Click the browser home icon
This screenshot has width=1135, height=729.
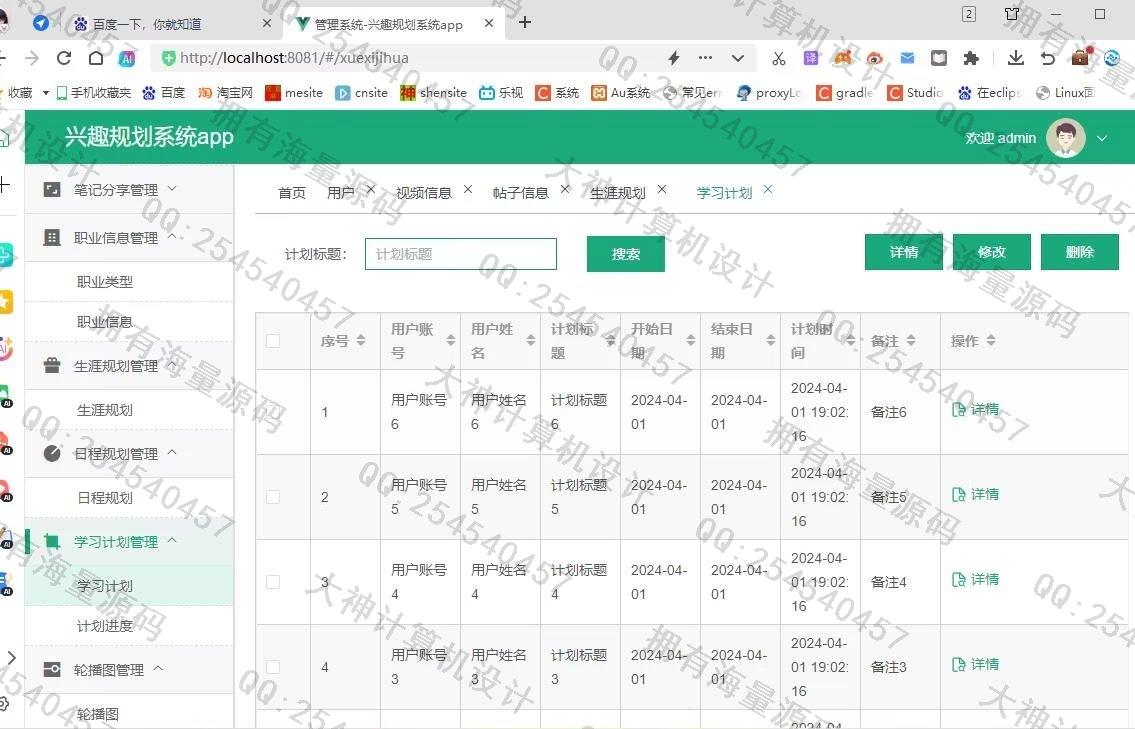tap(96, 58)
